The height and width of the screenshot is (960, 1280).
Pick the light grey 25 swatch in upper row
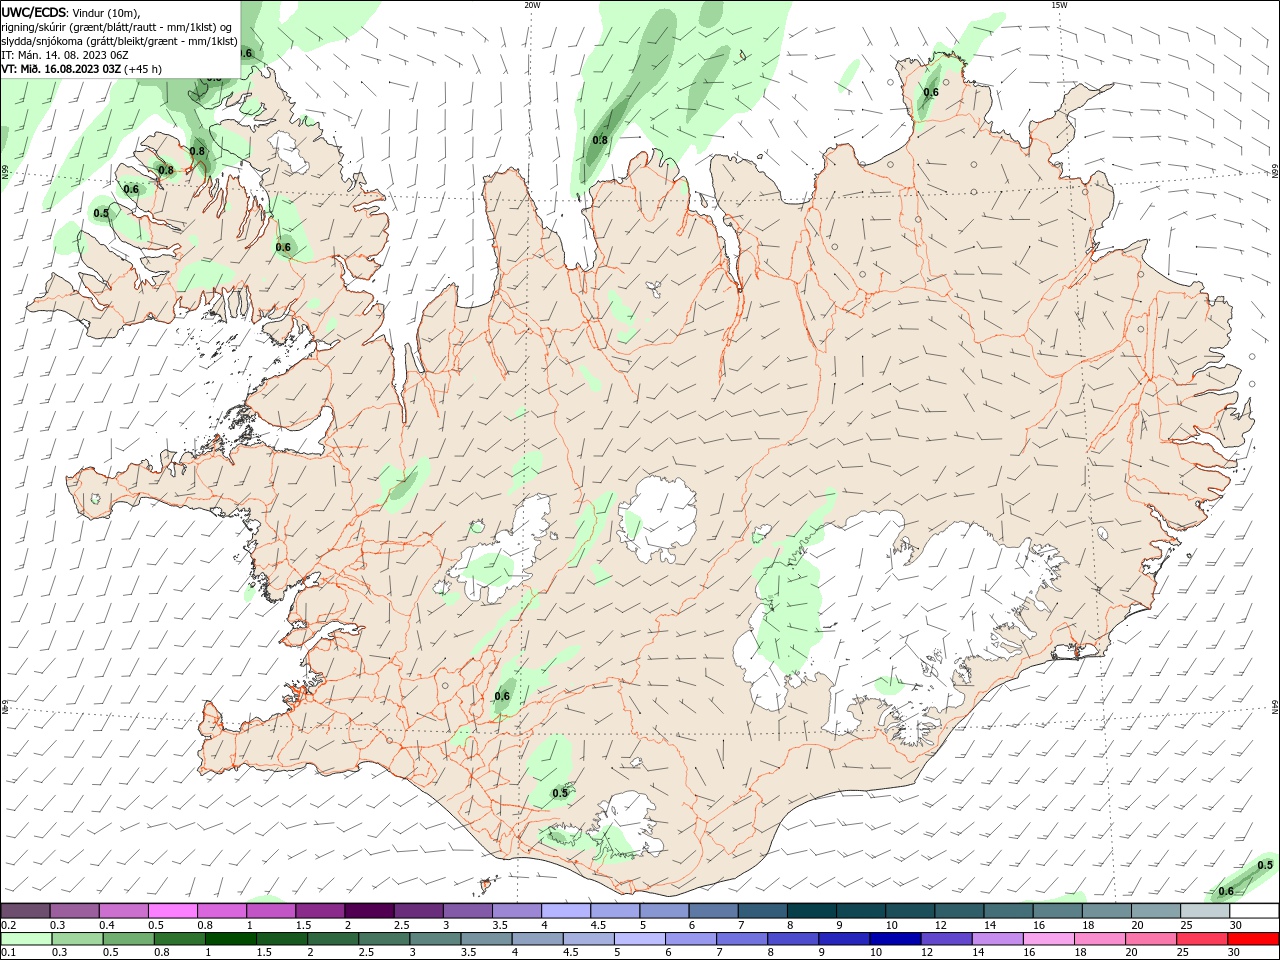[1205, 911]
